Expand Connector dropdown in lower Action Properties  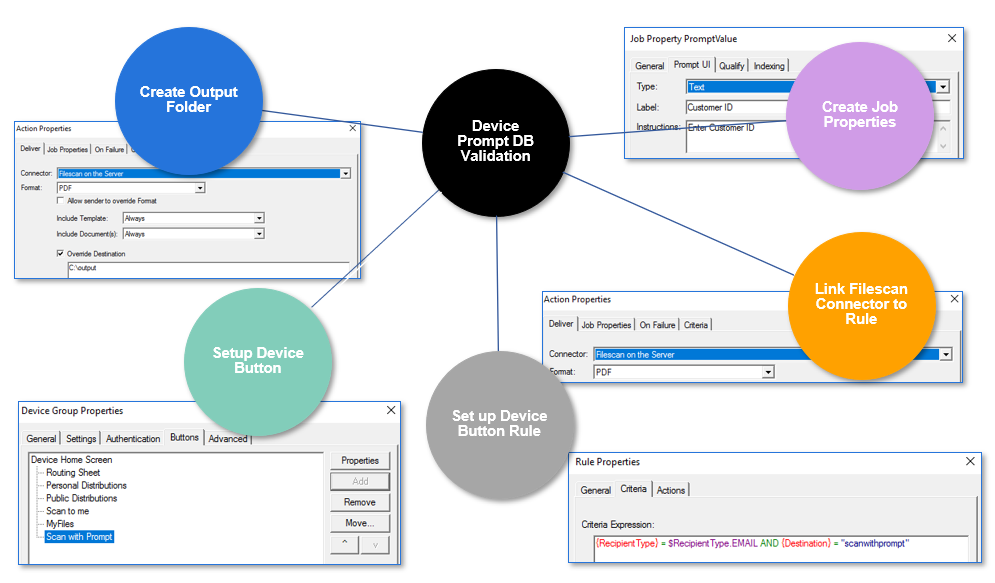click(946, 355)
